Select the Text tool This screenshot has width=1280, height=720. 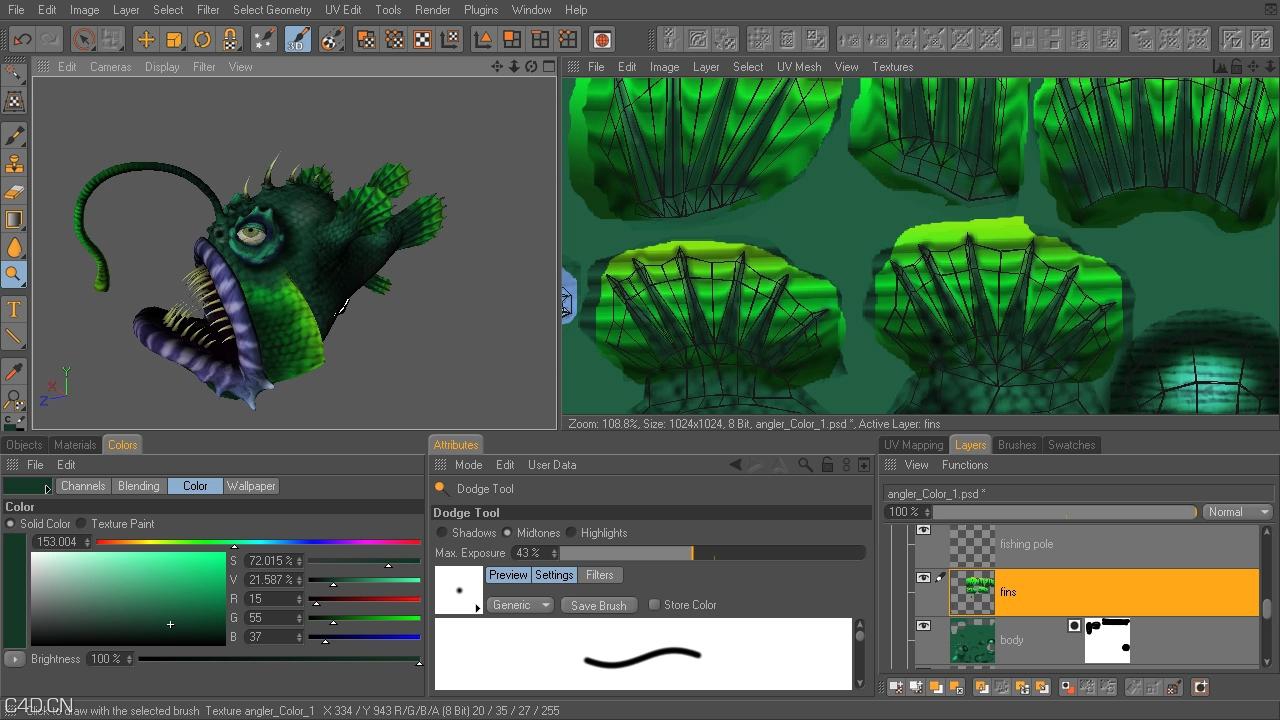click(x=14, y=310)
